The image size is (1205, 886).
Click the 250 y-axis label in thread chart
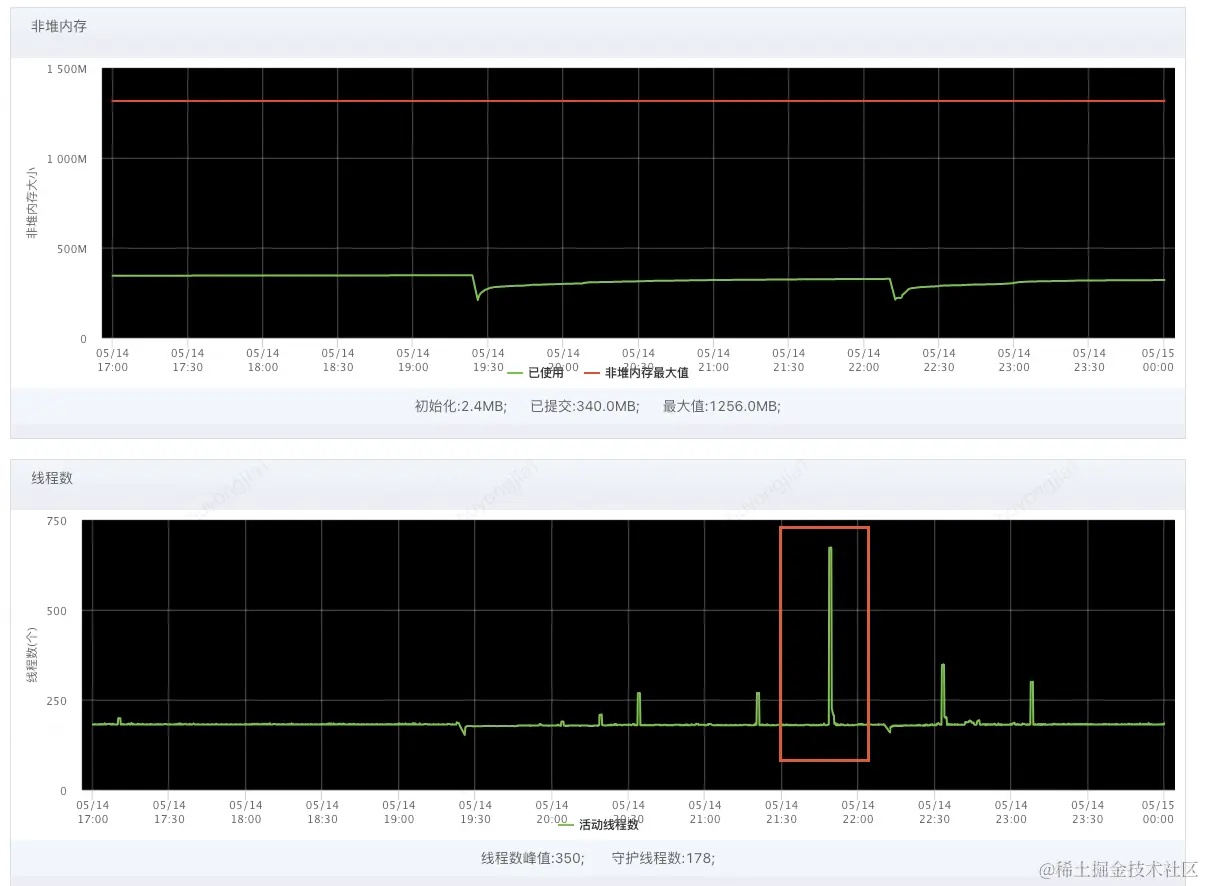pos(58,701)
